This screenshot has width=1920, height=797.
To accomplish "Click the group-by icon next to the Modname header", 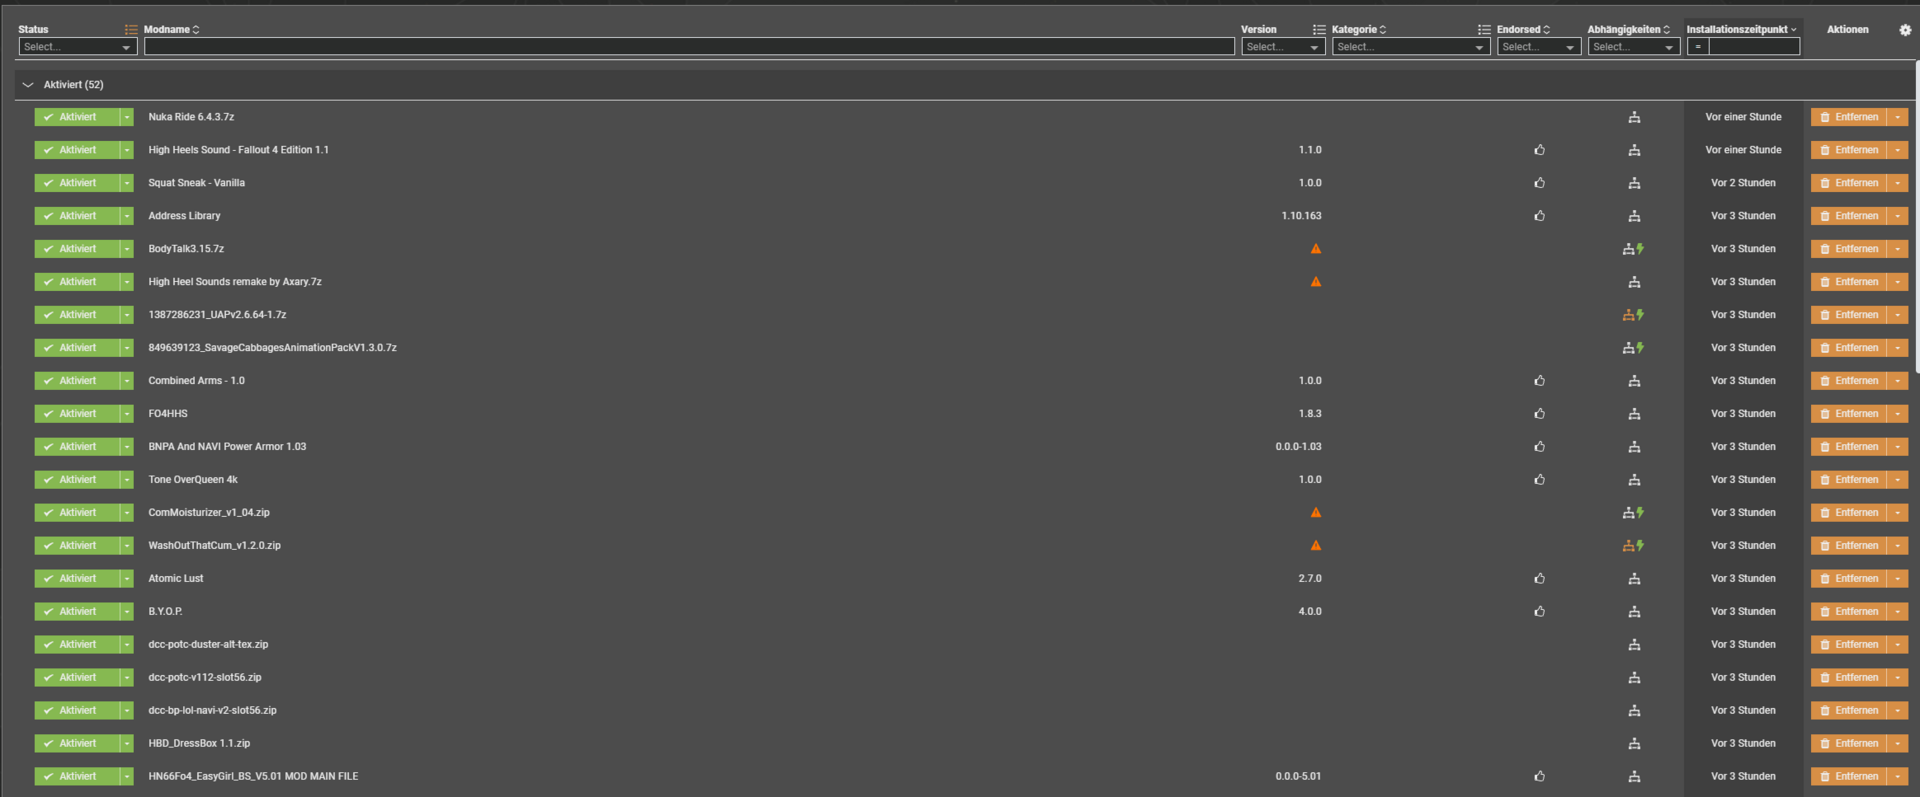I will [131, 30].
